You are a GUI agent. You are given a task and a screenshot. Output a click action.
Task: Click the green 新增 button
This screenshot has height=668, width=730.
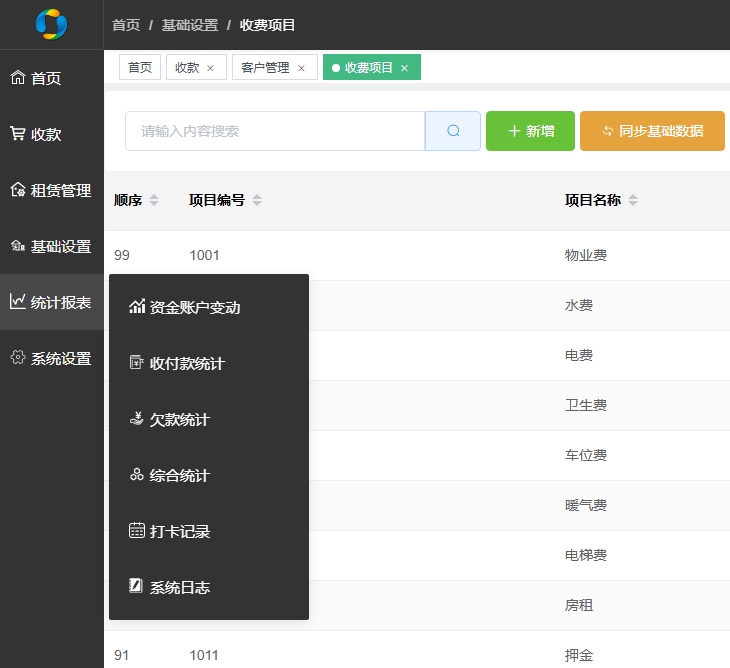click(x=530, y=131)
